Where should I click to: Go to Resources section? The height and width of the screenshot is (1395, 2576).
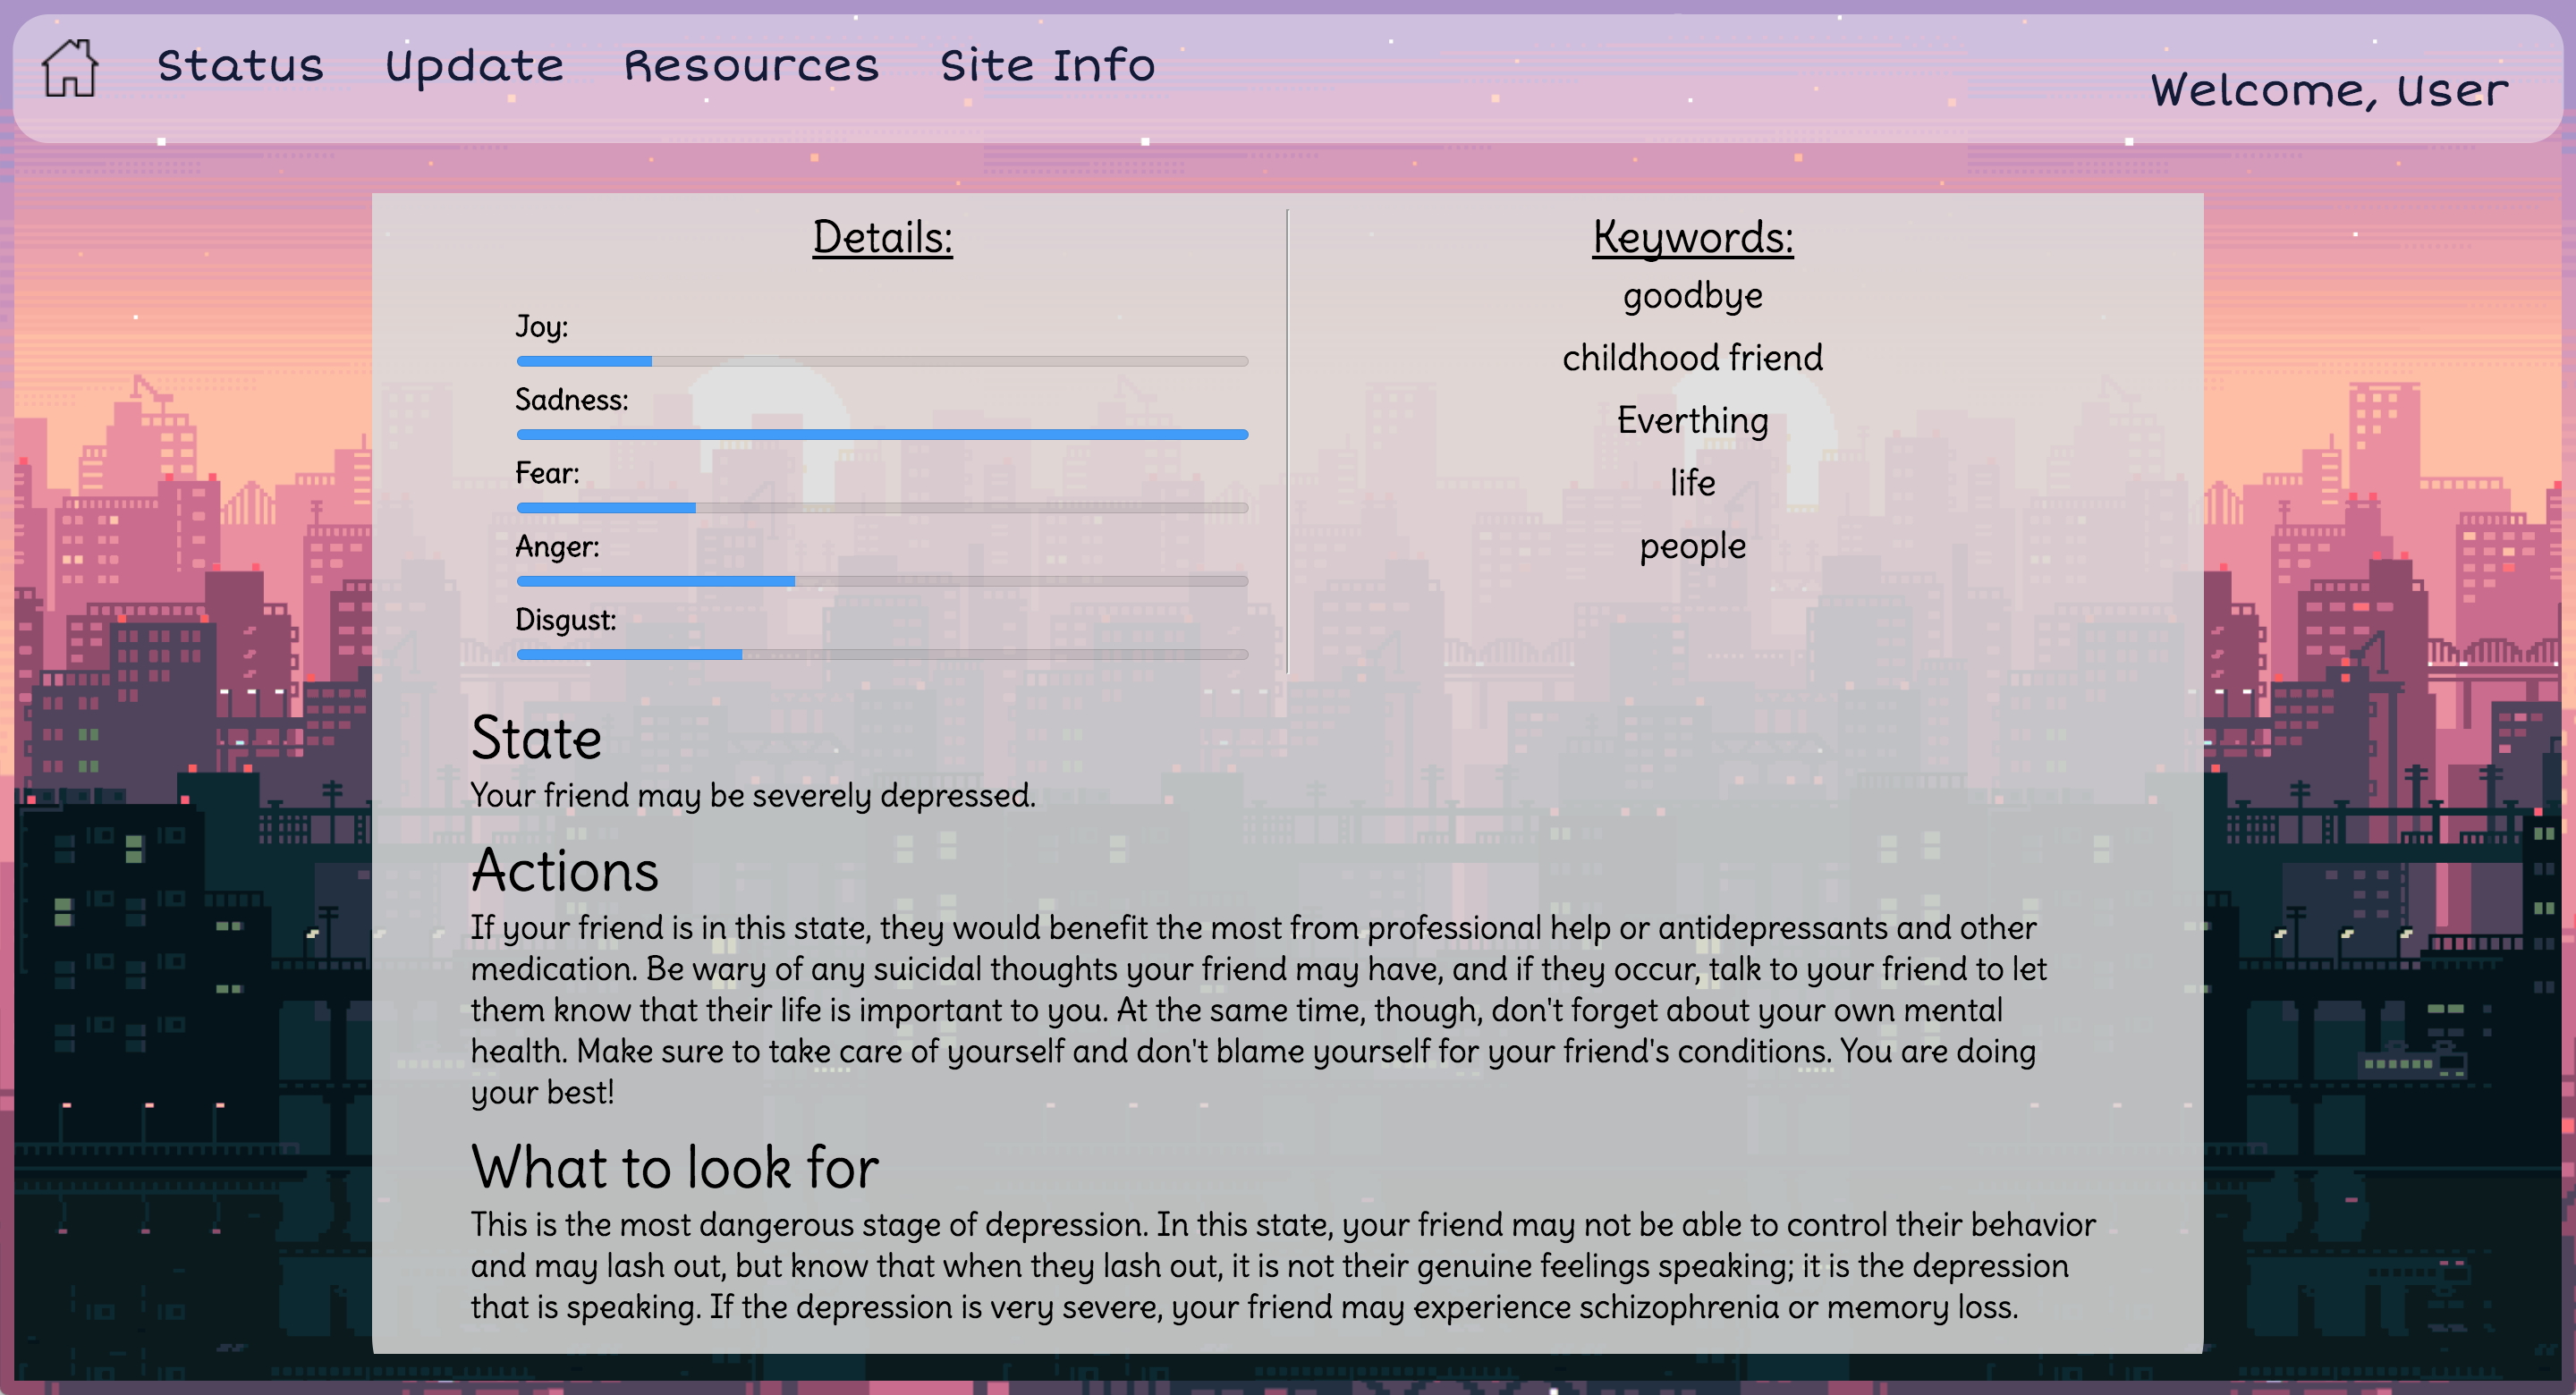pos(751,66)
